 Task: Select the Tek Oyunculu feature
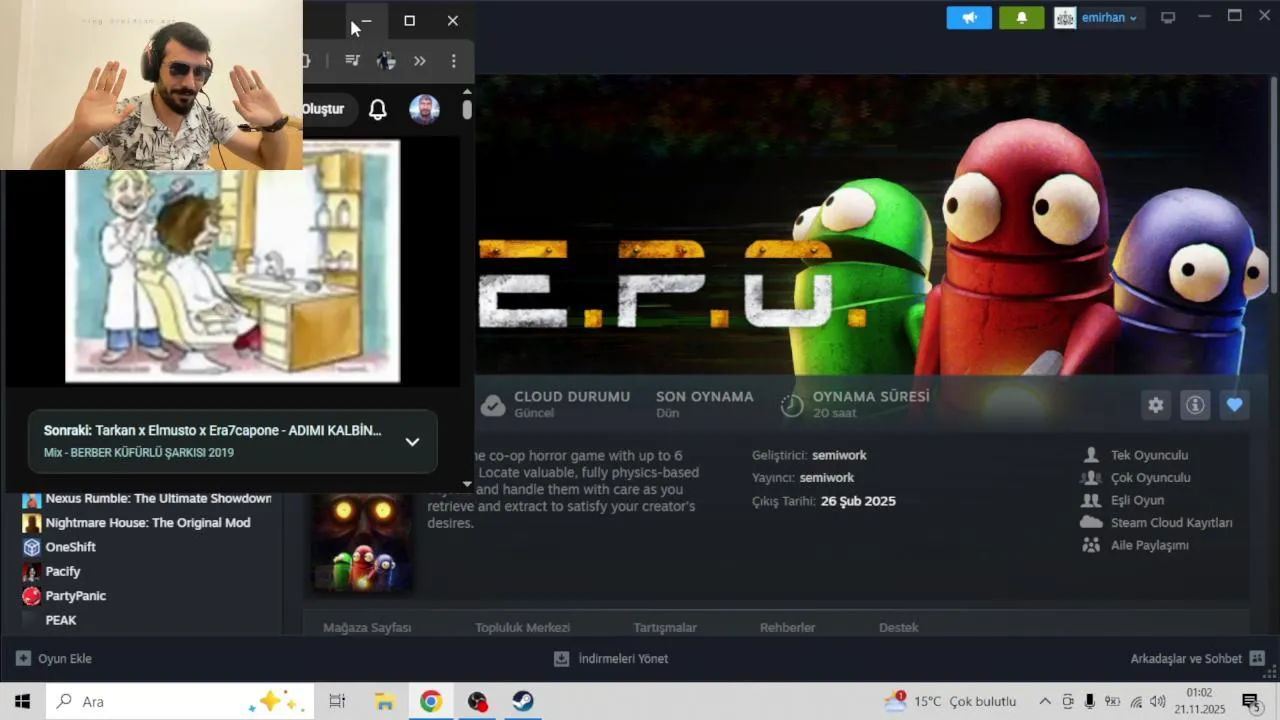(x=1149, y=455)
